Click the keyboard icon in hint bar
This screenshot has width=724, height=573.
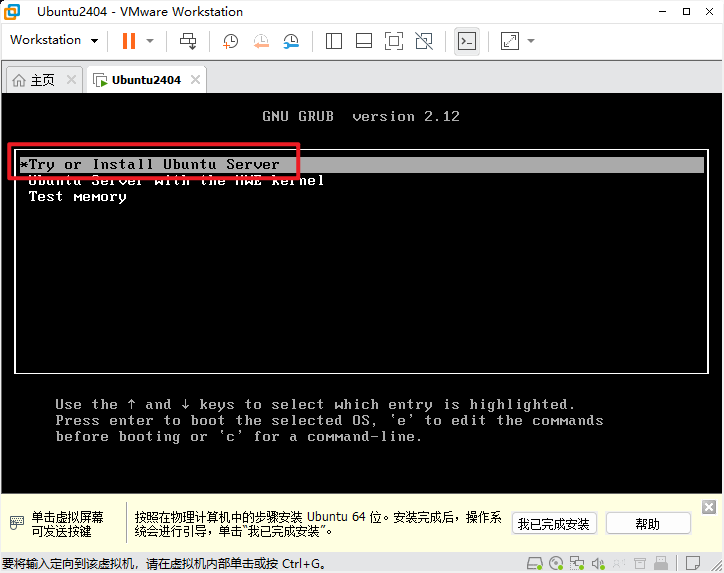click(x=17, y=523)
